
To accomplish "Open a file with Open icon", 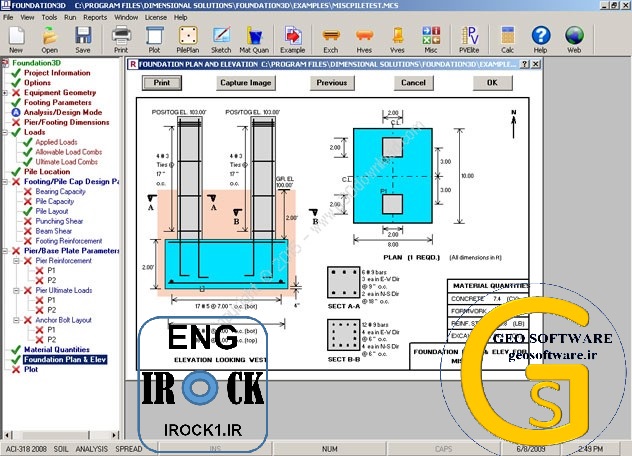I will click(x=50, y=40).
